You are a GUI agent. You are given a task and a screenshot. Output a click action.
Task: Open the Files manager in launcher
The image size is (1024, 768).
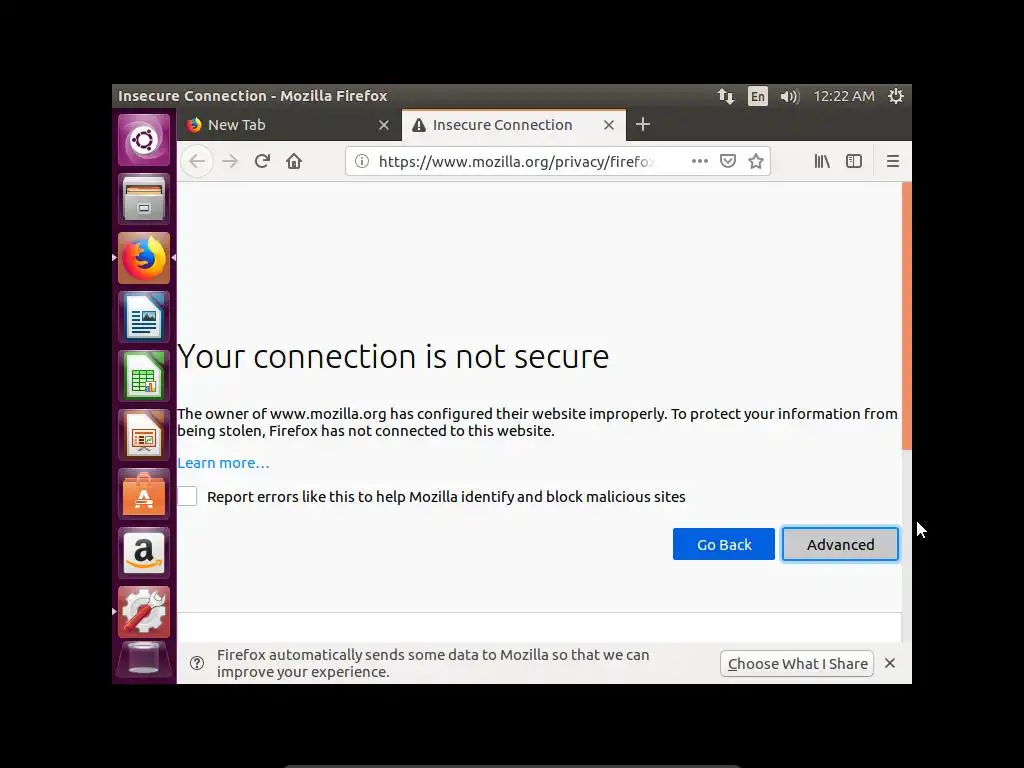point(144,199)
